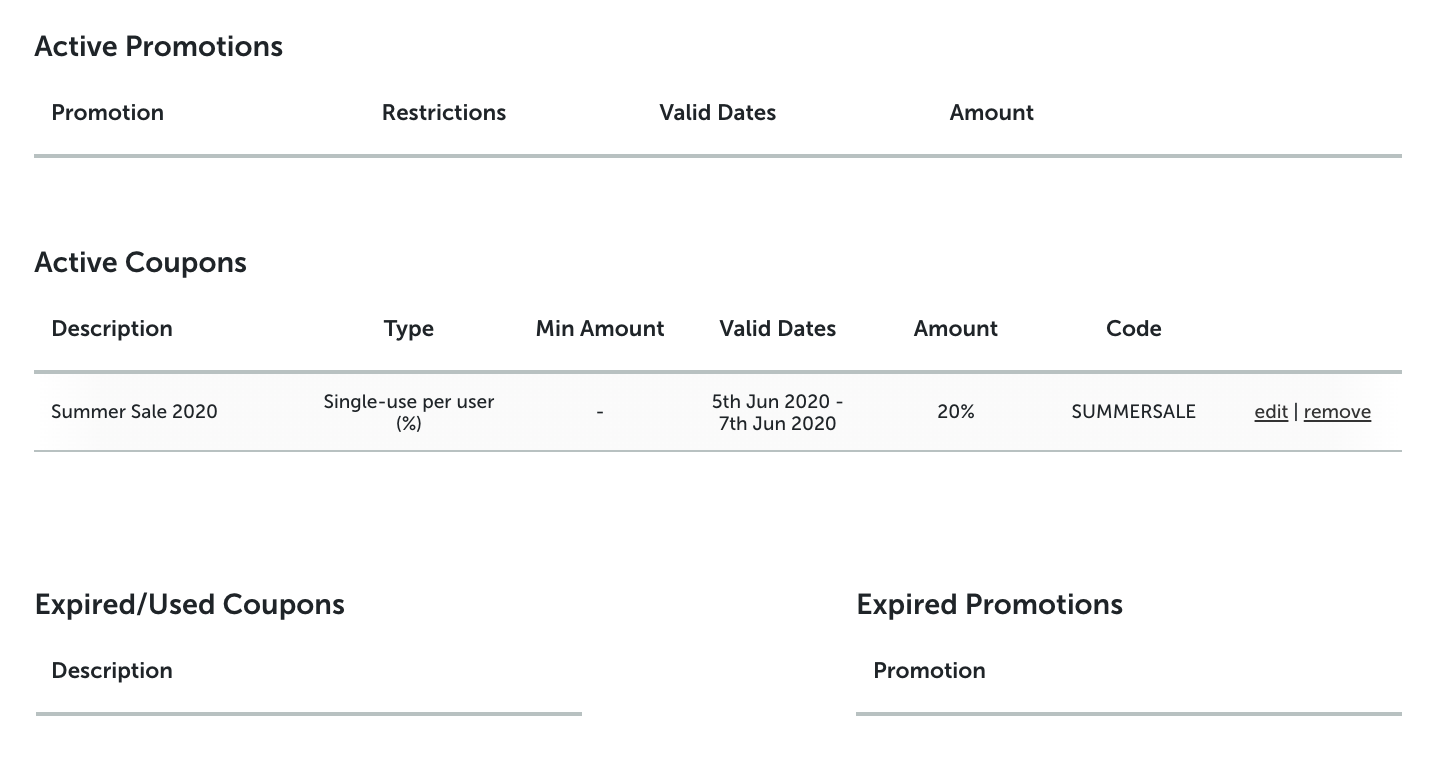Click Amount header in Active Promotions table
Image resolution: width=1444 pixels, height=772 pixels.
click(992, 113)
